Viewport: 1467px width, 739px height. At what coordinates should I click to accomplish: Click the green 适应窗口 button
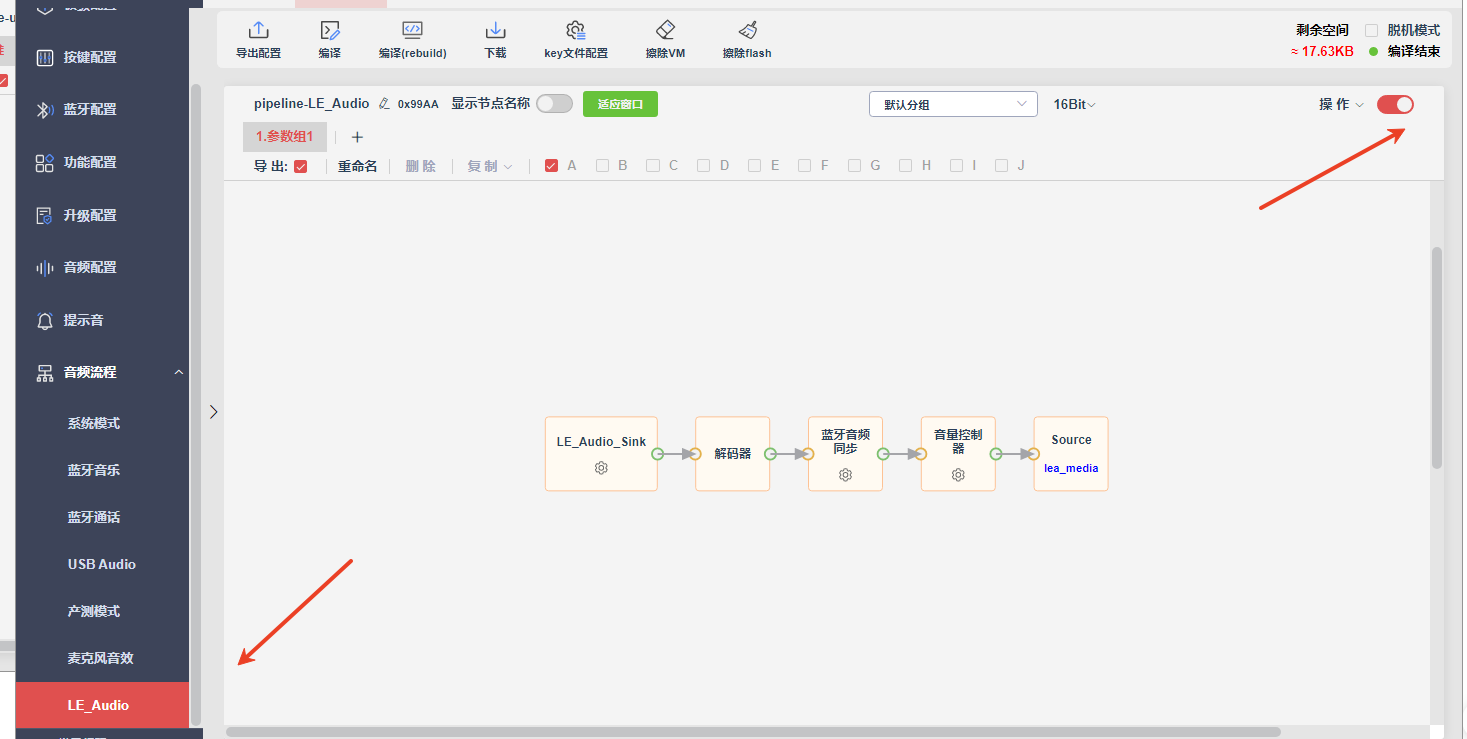[x=620, y=104]
